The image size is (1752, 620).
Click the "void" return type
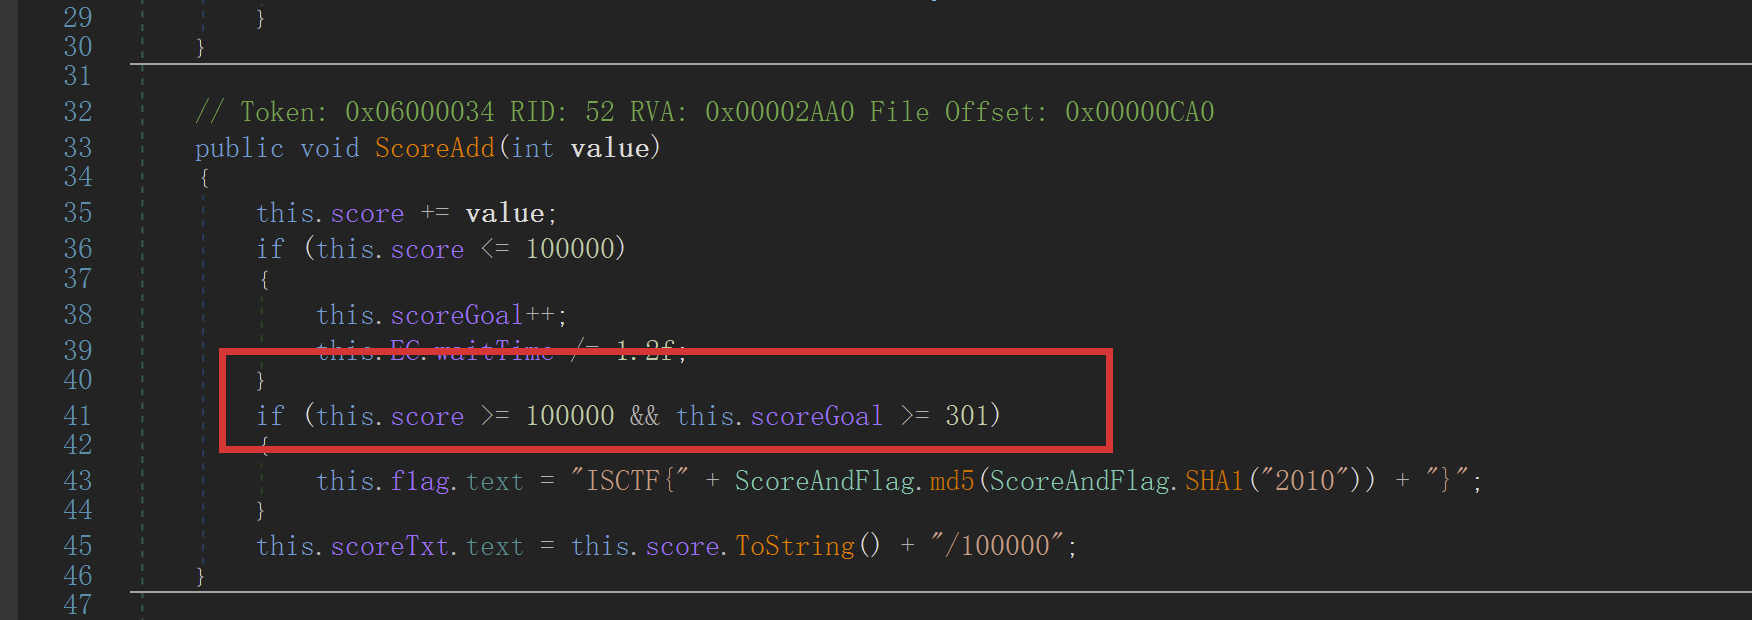[330, 148]
